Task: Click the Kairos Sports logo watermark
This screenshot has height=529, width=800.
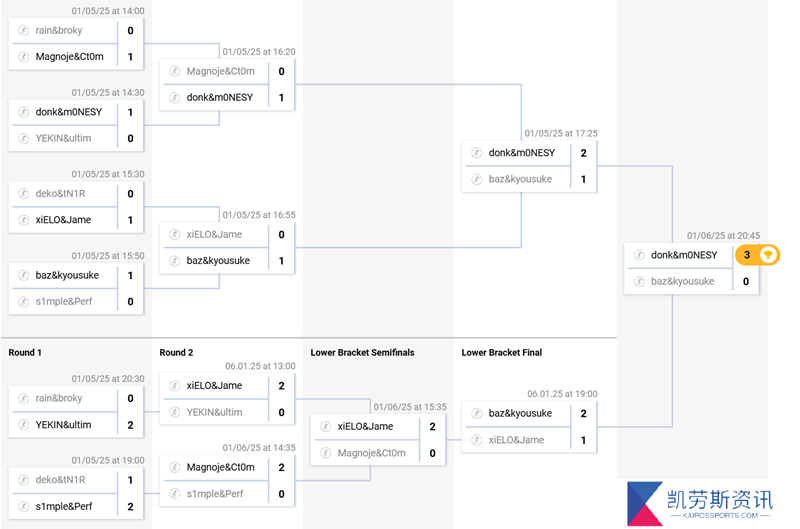Action: [x=700, y=503]
